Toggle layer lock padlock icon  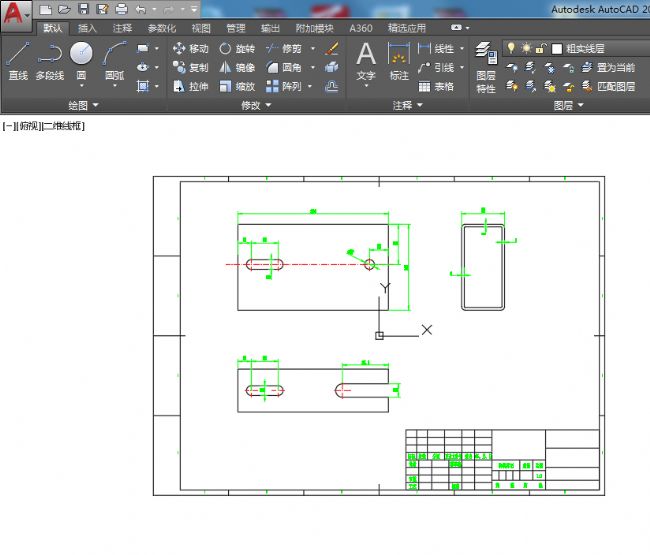click(540, 48)
